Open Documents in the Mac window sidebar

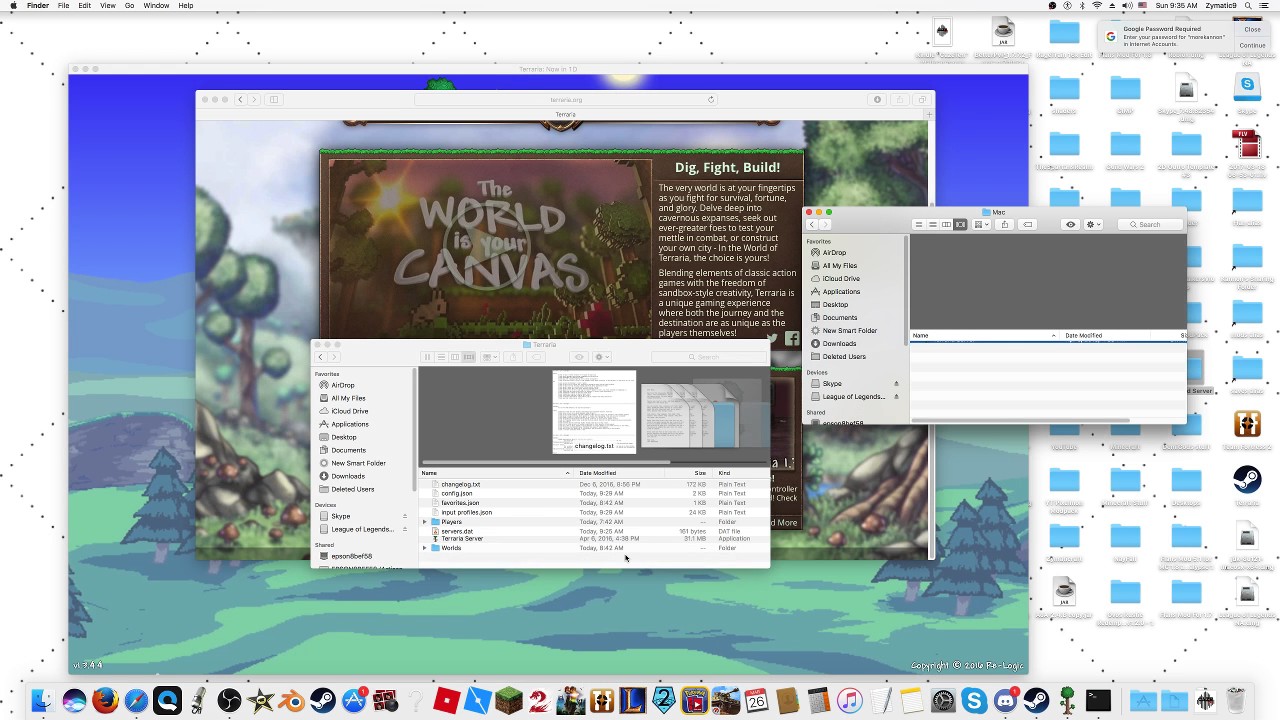839,318
